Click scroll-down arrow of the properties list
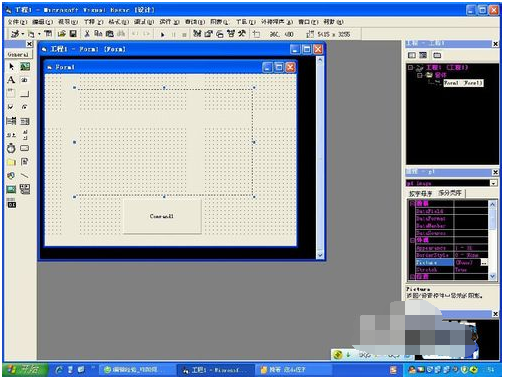The image size is (505, 379). click(x=492, y=276)
